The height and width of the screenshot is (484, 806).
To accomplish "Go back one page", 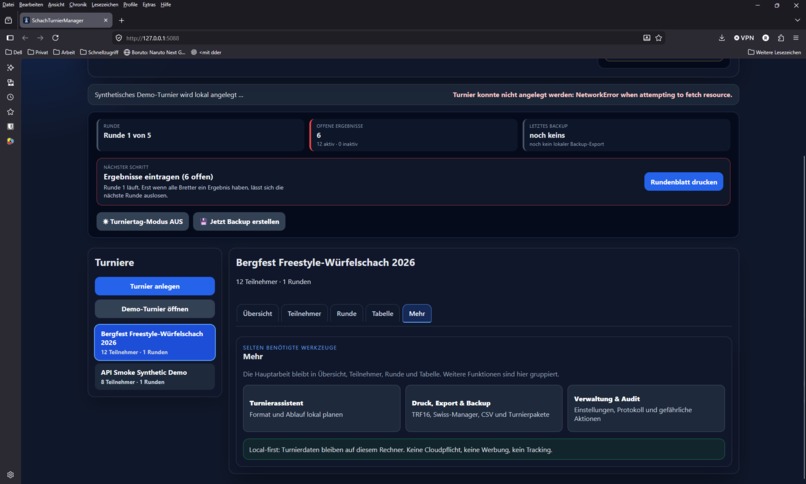I will (x=25, y=38).
